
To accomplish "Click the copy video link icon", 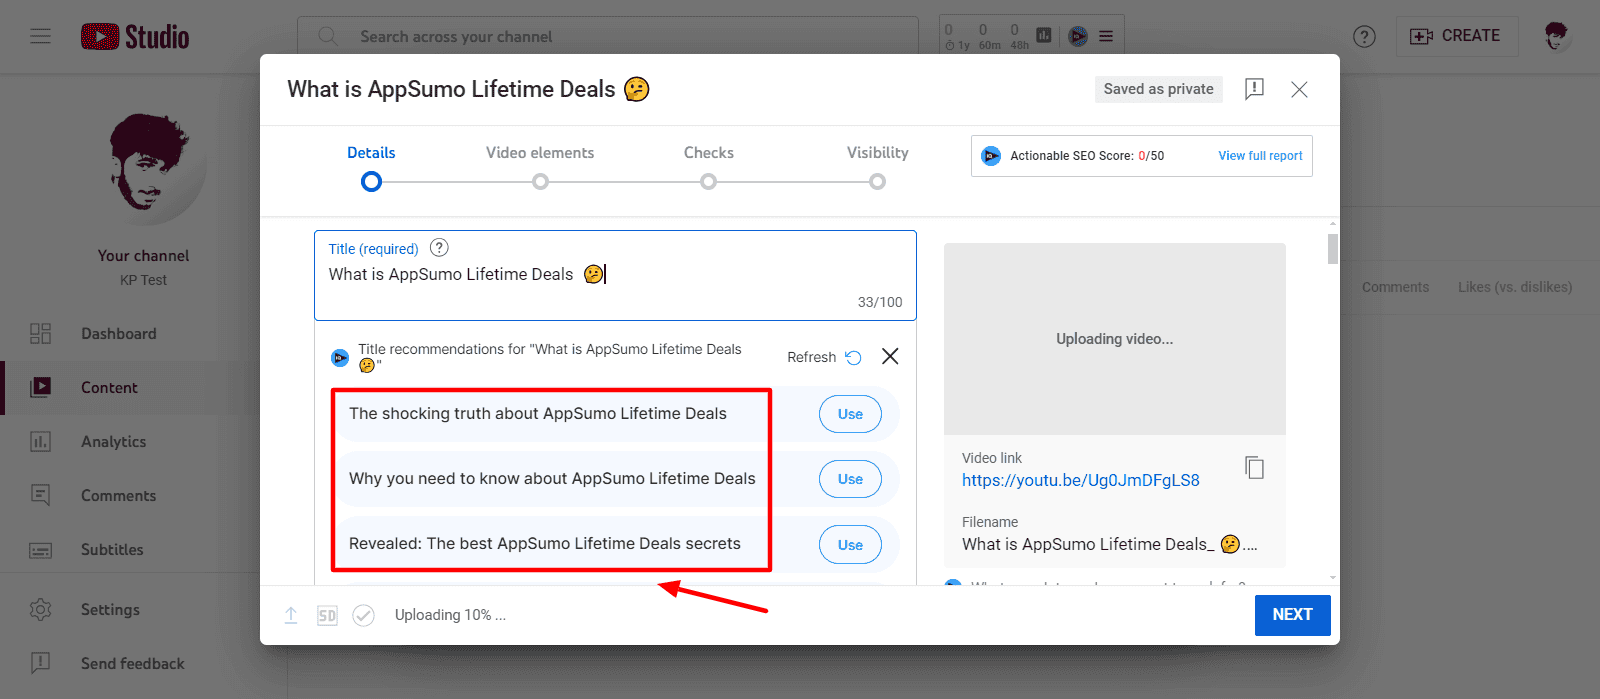I will pos(1254,468).
